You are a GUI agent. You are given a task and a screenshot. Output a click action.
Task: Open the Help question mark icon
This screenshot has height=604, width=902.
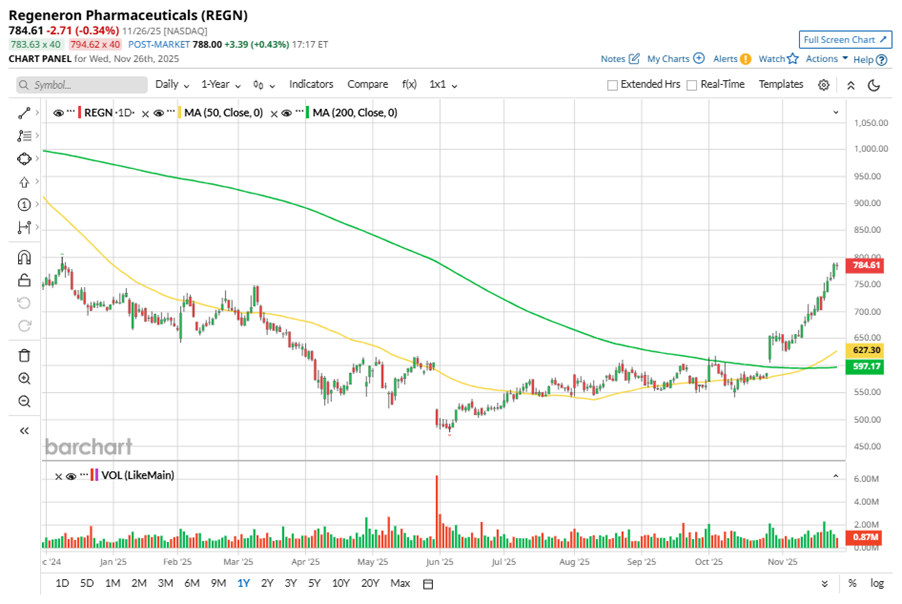coord(881,60)
